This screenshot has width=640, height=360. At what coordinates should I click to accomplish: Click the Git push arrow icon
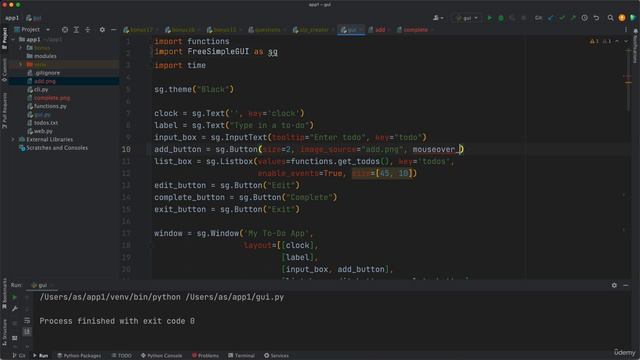point(573,18)
